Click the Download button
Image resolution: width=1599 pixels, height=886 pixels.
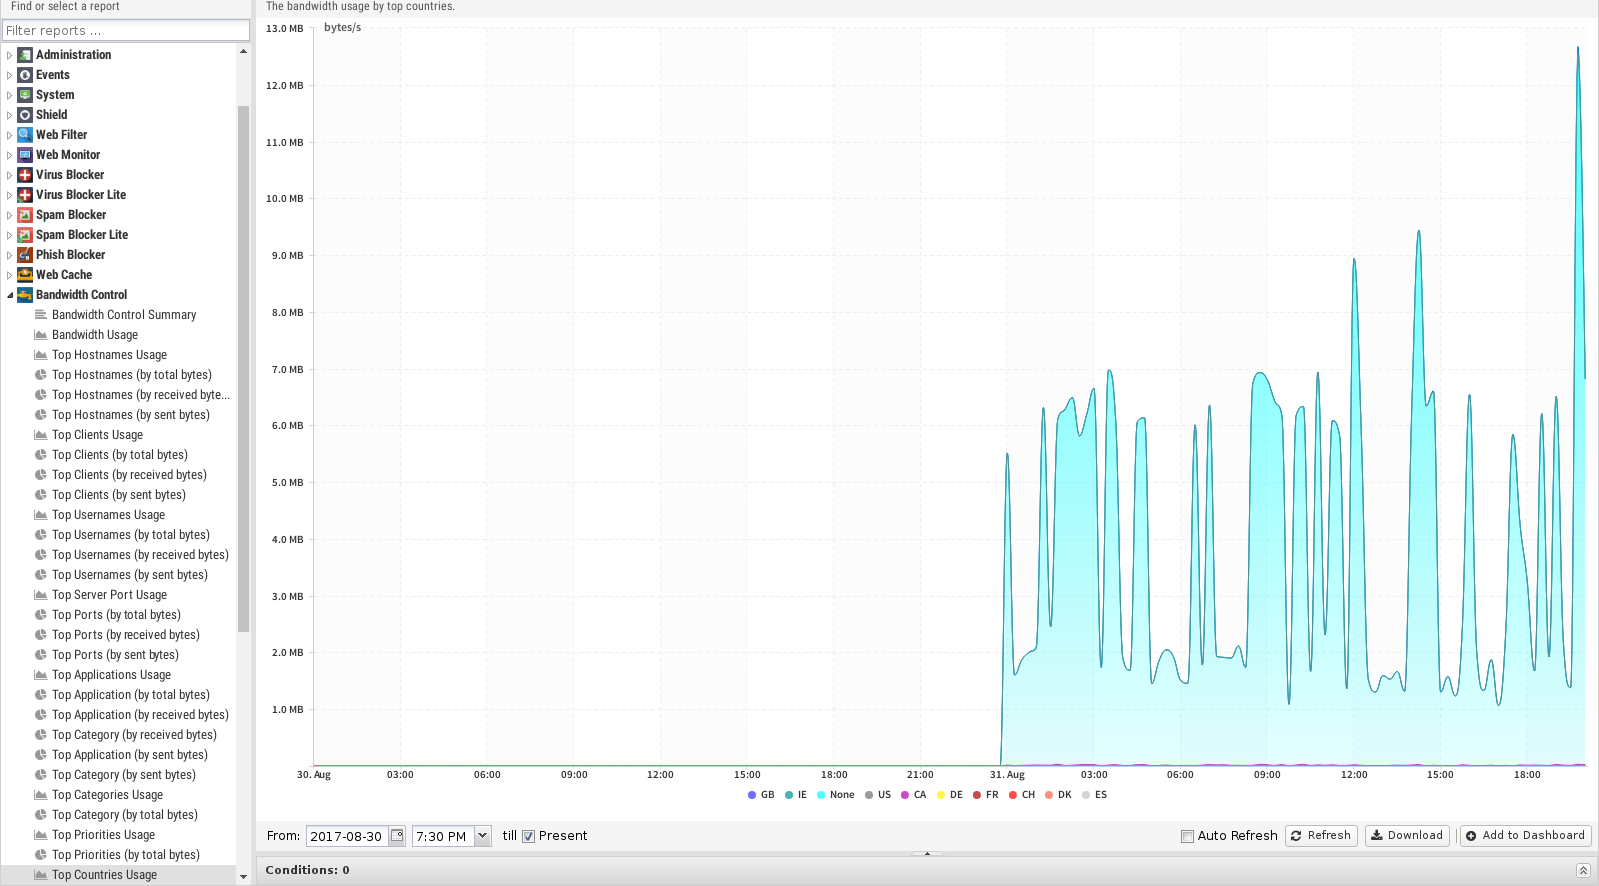pos(1406,836)
